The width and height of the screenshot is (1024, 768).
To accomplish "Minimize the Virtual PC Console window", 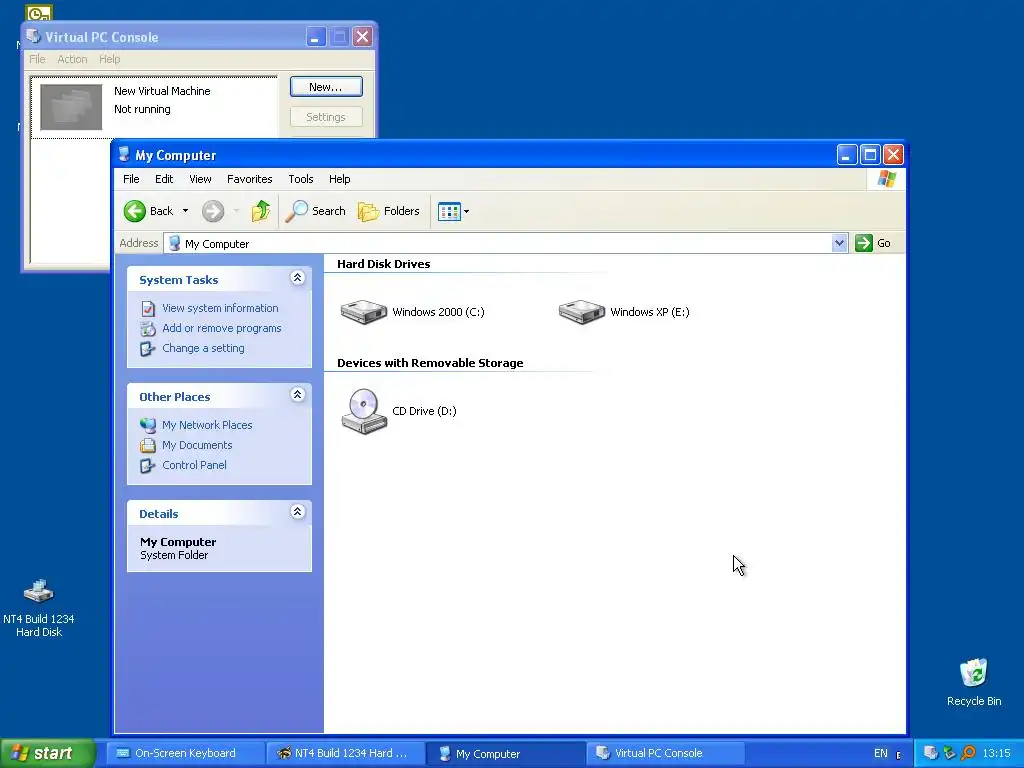I will pos(316,37).
